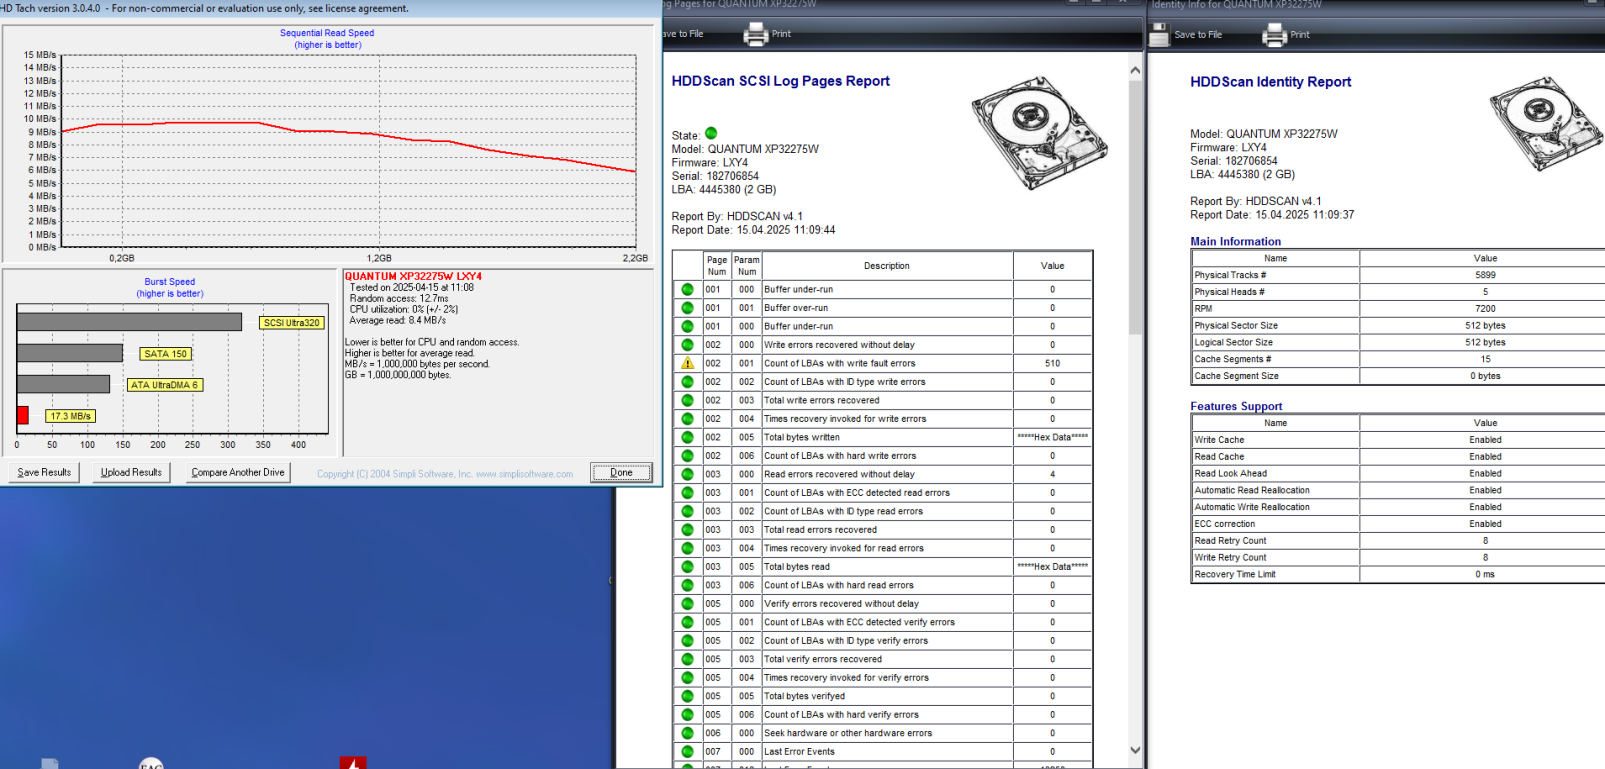Screen dimensions: 1605x769
Task: Click green icon for Count of LBAs with hard write errors
Action: [x=687, y=456]
